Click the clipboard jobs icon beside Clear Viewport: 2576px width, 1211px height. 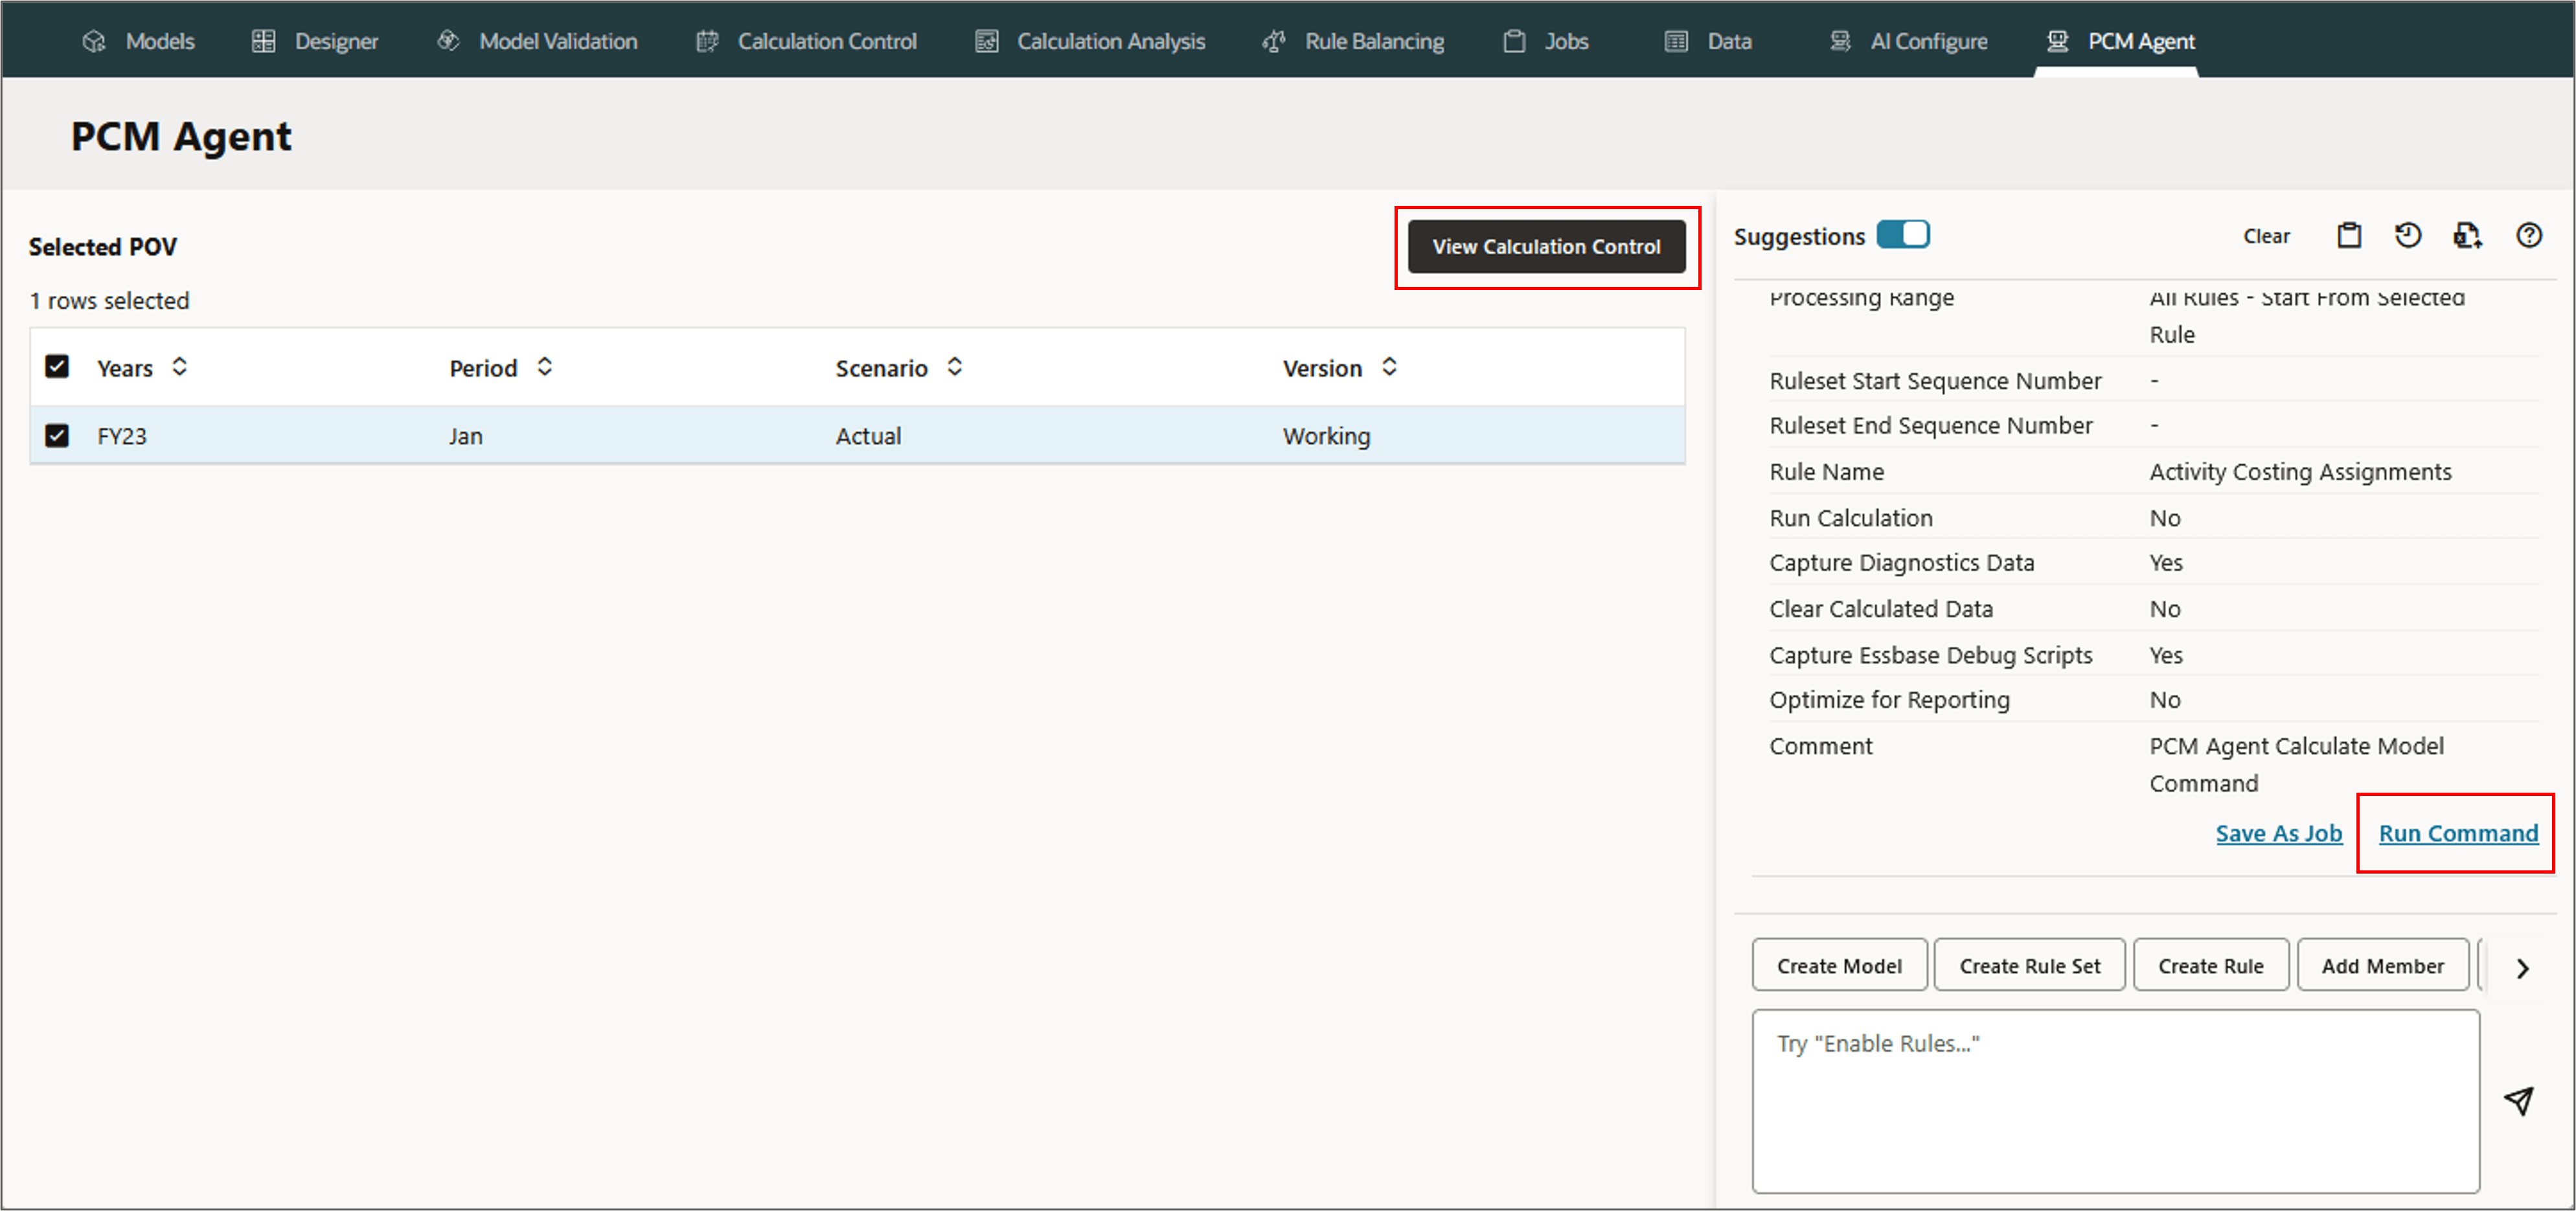[x=2348, y=236]
